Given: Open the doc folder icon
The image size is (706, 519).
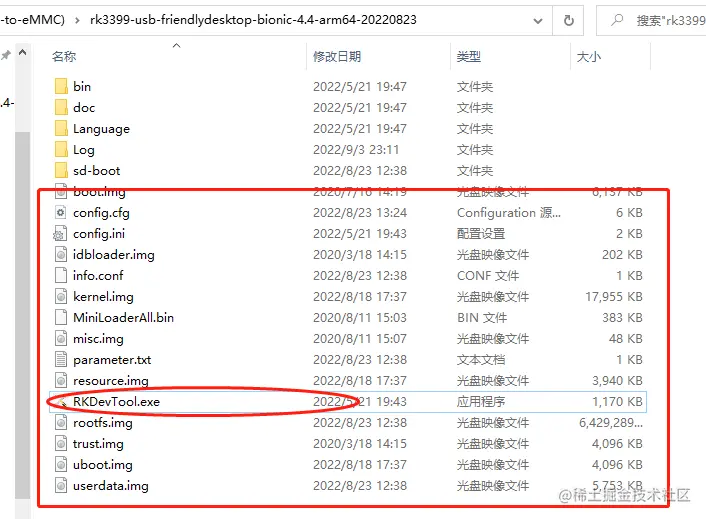Looking at the screenshot, I should (61, 107).
